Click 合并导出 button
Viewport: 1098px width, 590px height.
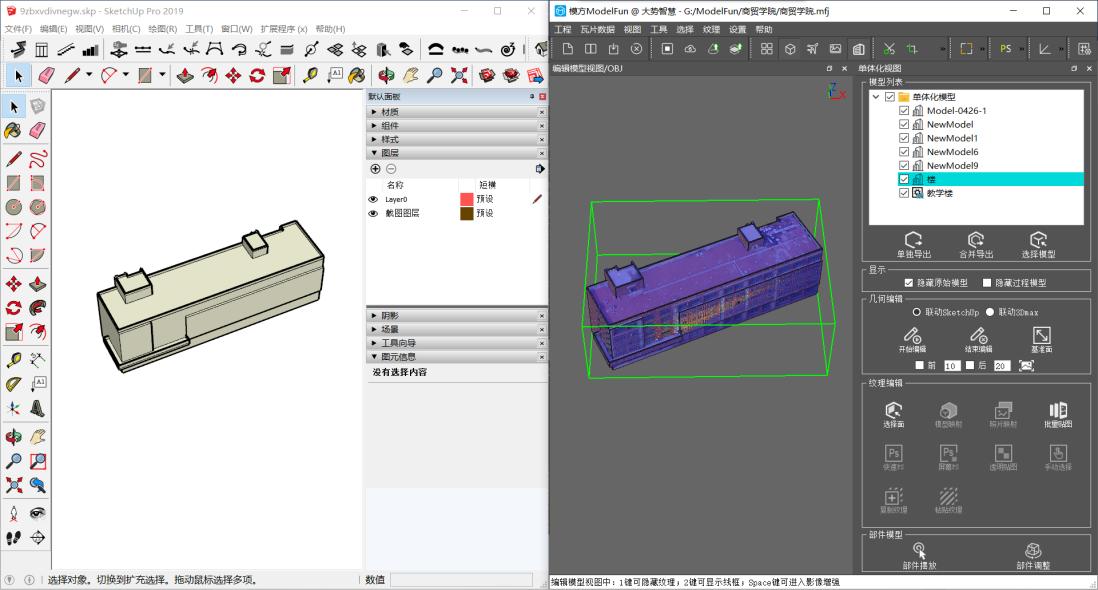tap(975, 245)
